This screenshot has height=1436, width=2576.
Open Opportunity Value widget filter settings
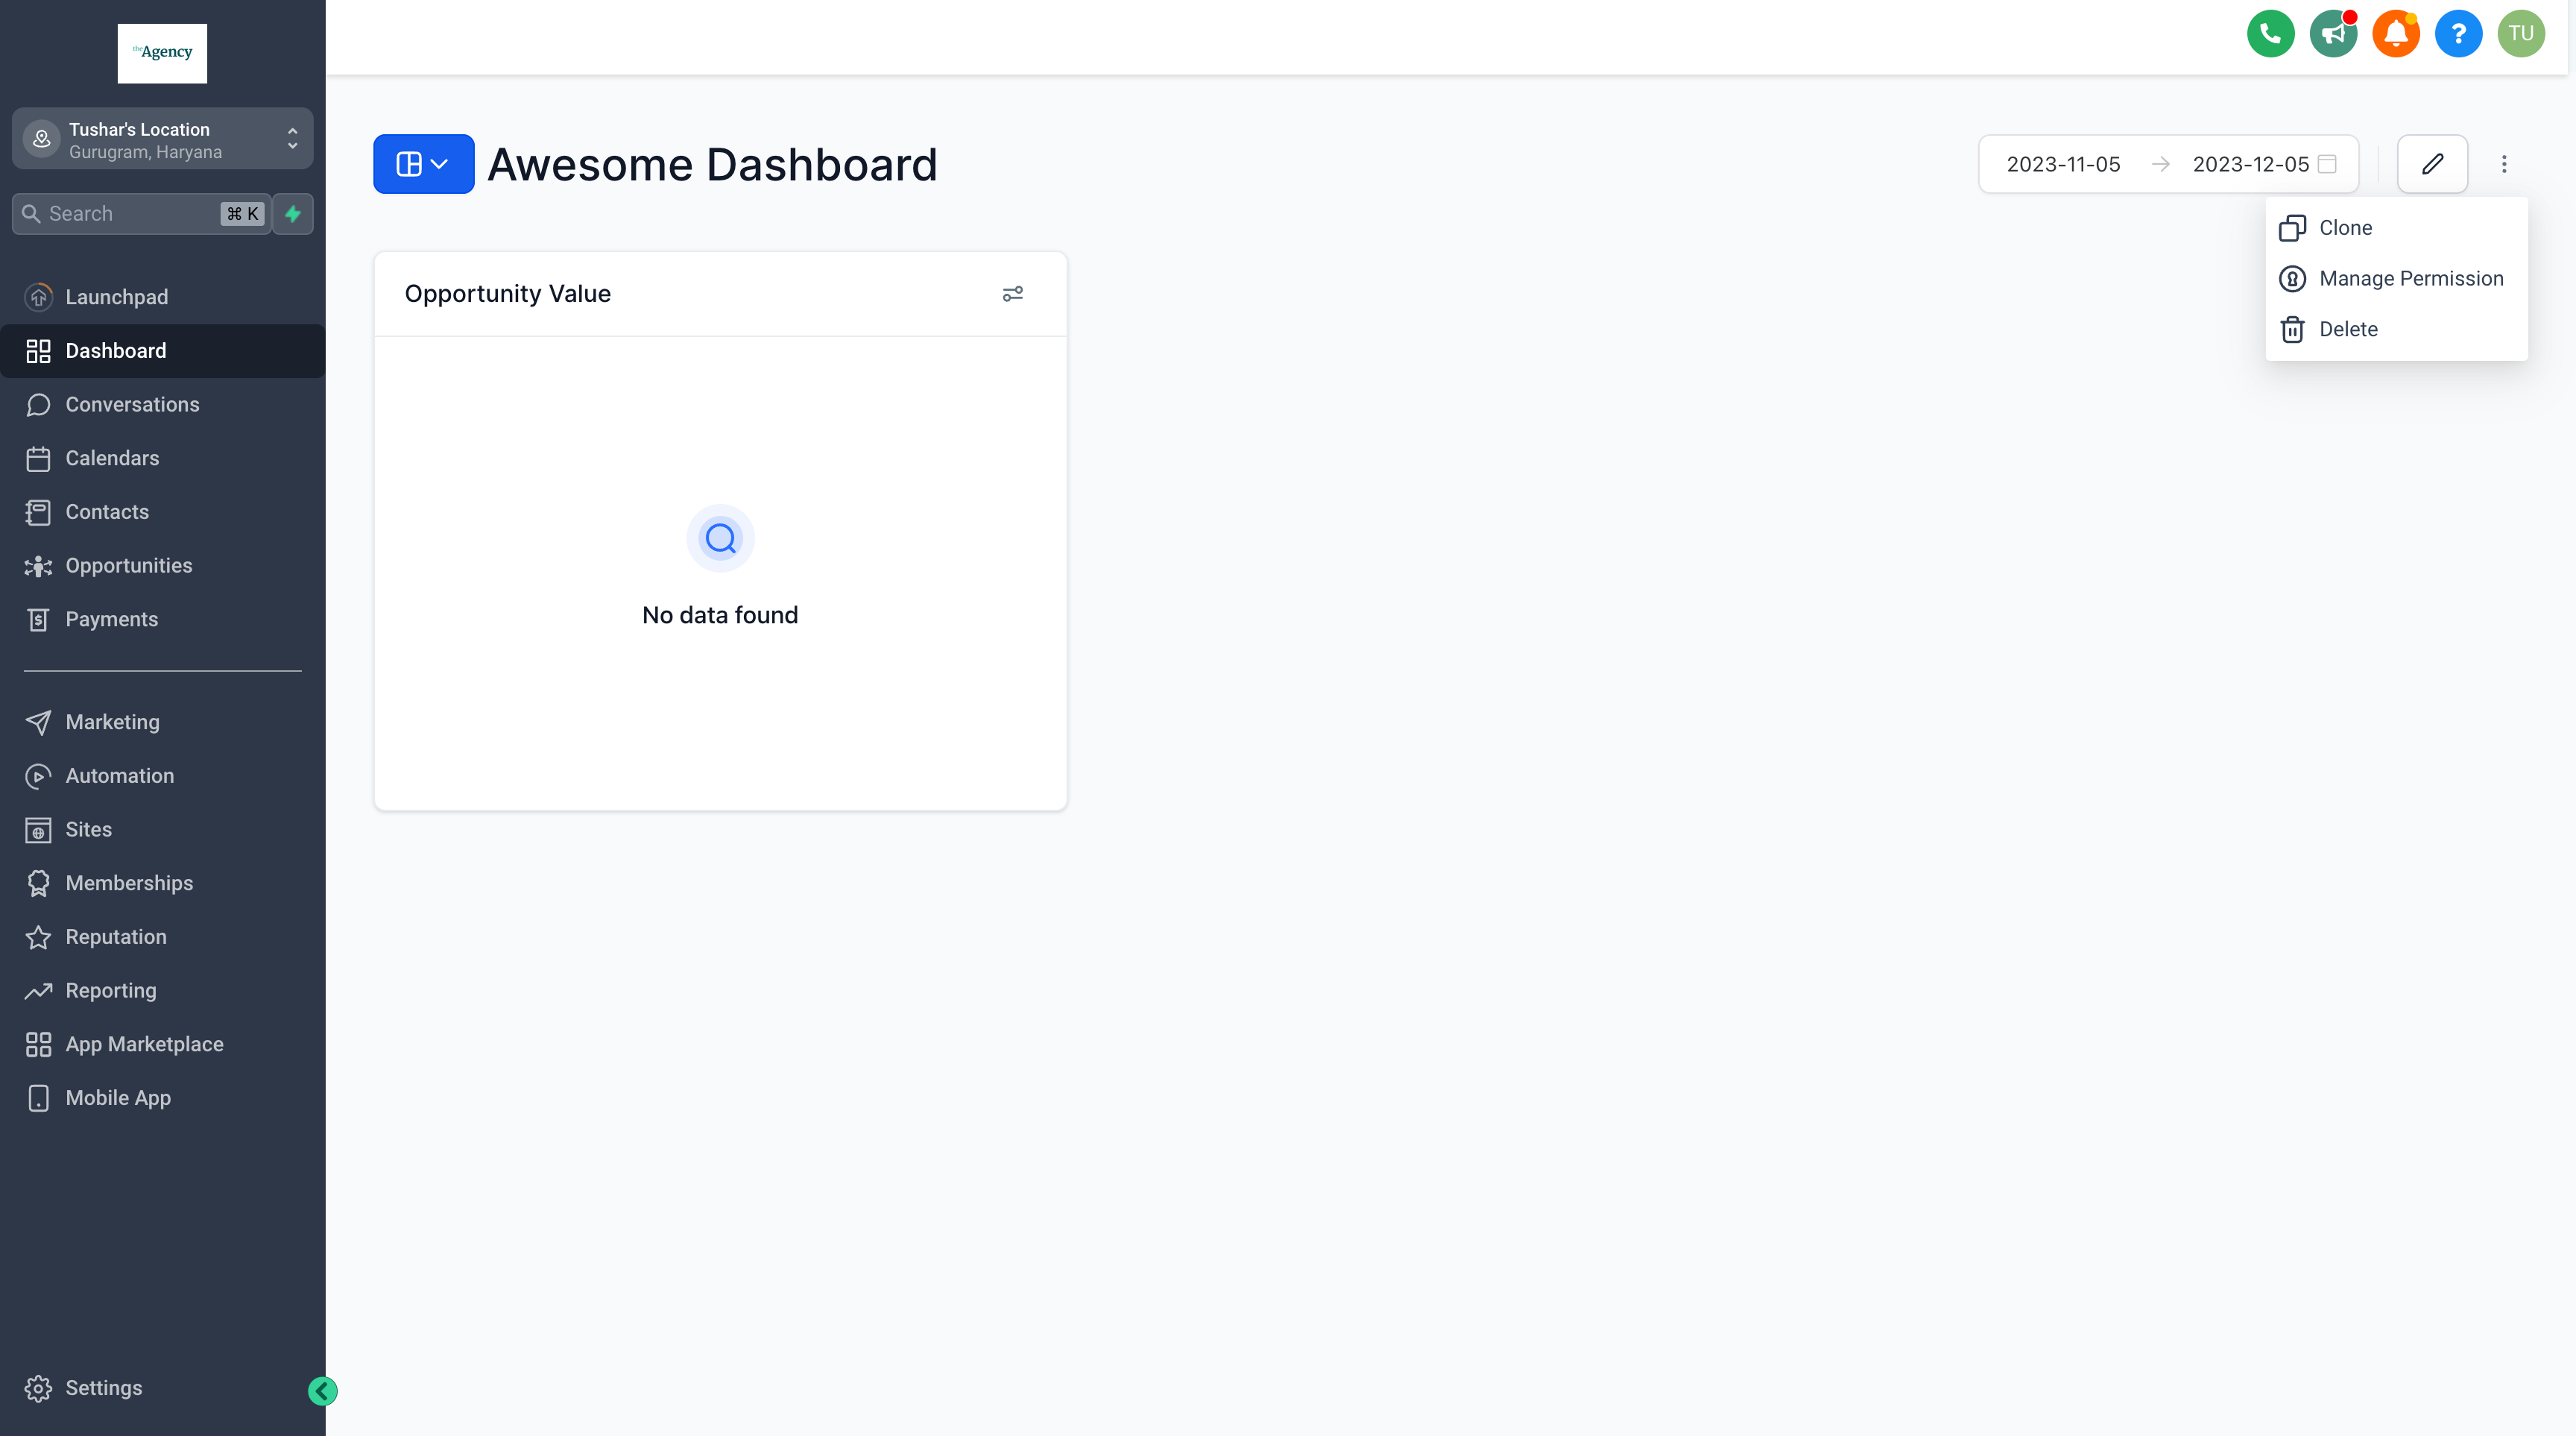click(x=1012, y=294)
